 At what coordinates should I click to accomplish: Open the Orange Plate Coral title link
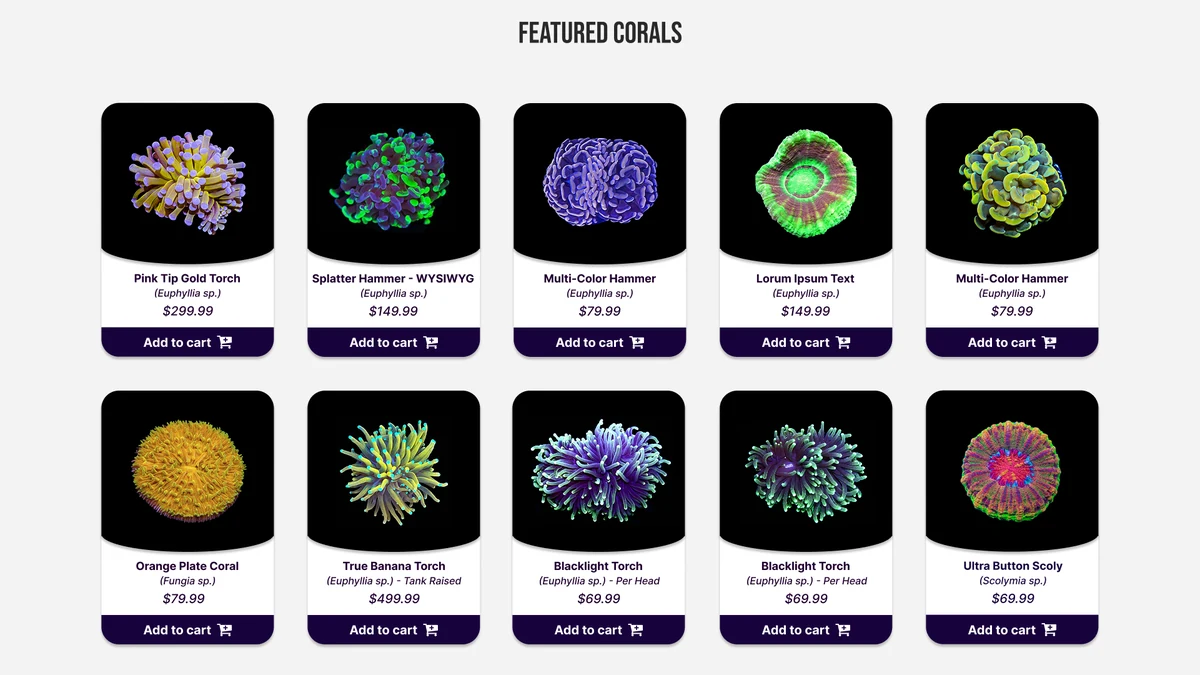pos(187,566)
